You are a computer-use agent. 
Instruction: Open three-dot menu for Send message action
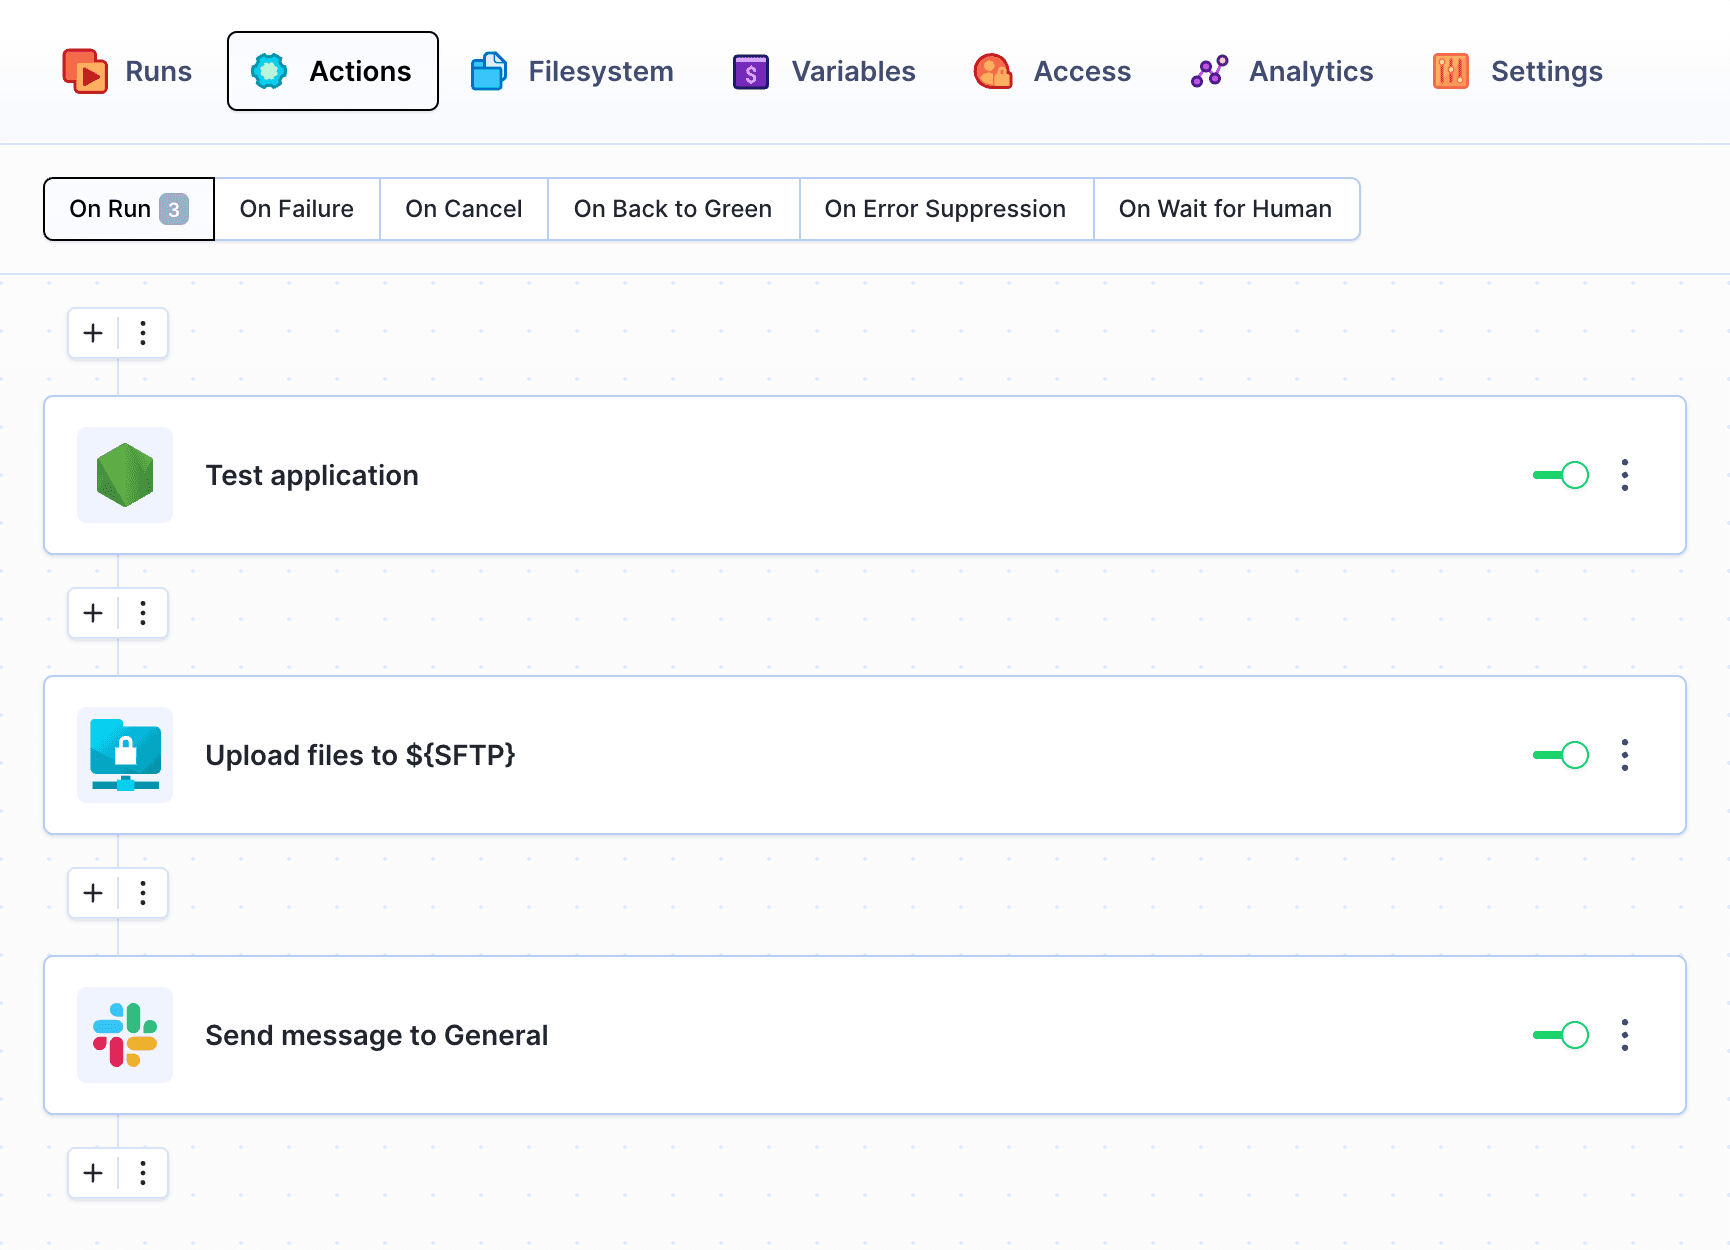tap(1625, 1035)
